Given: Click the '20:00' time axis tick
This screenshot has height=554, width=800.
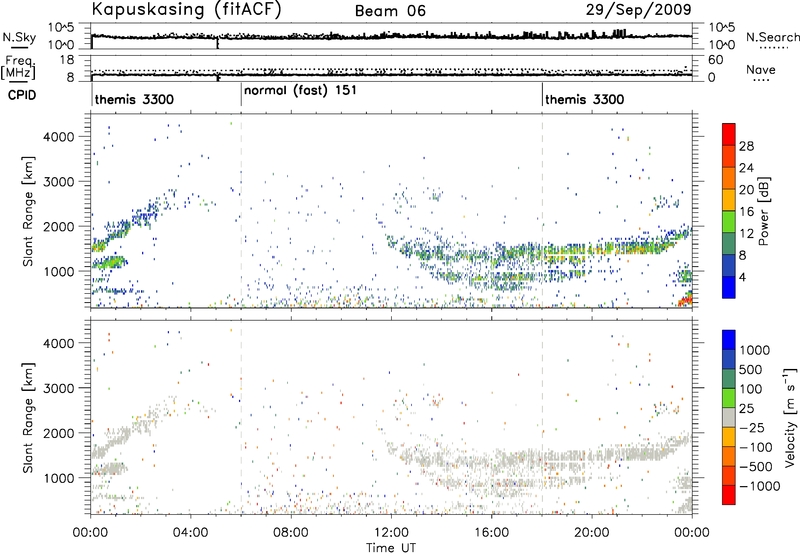Looking at the screenshot, I should [591, 533].
